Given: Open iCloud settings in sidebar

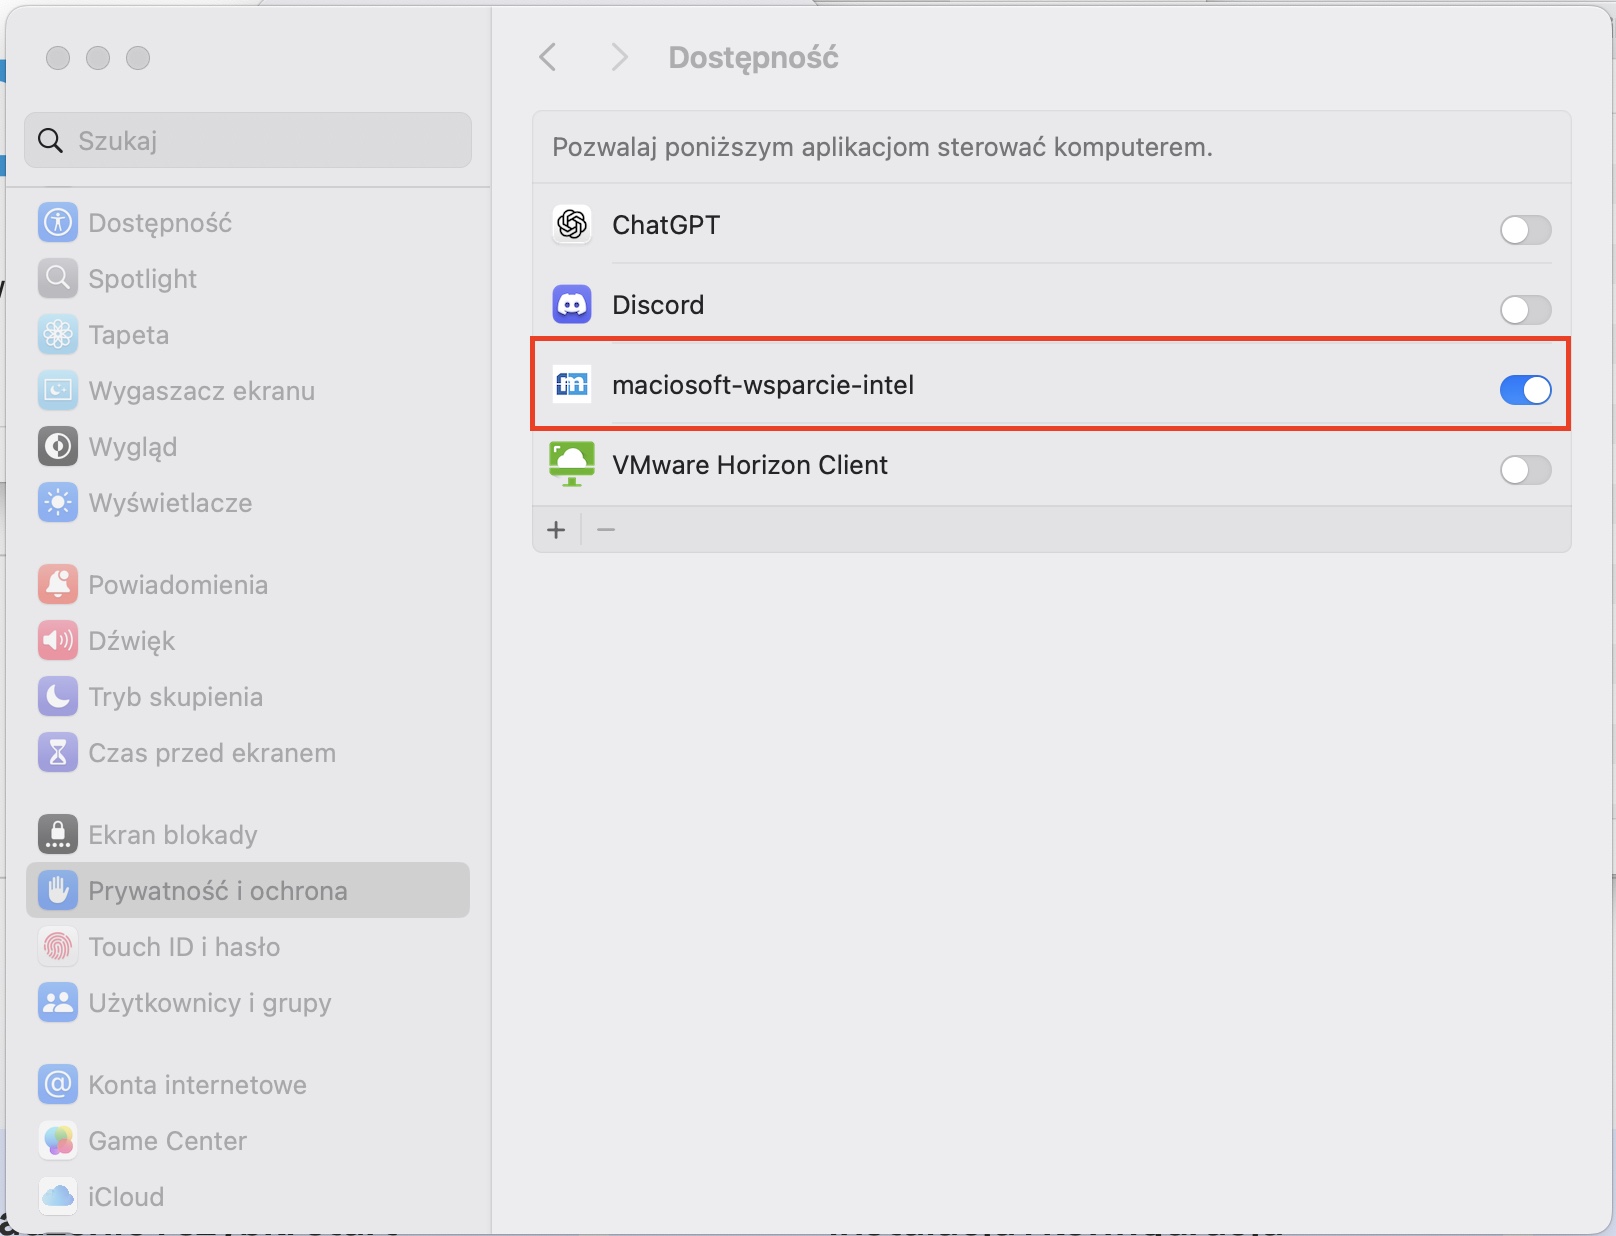Looking at the screenshot, I should pyautogui.click(x=126, y=1197).
